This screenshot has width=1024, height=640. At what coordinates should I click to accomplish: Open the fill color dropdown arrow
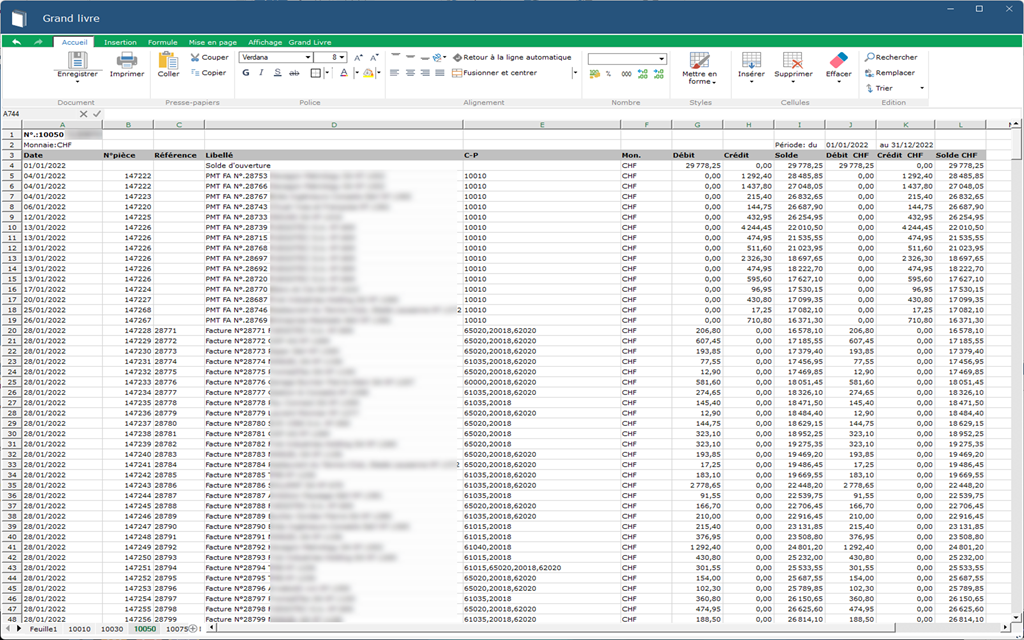click(x=378, y=73)
